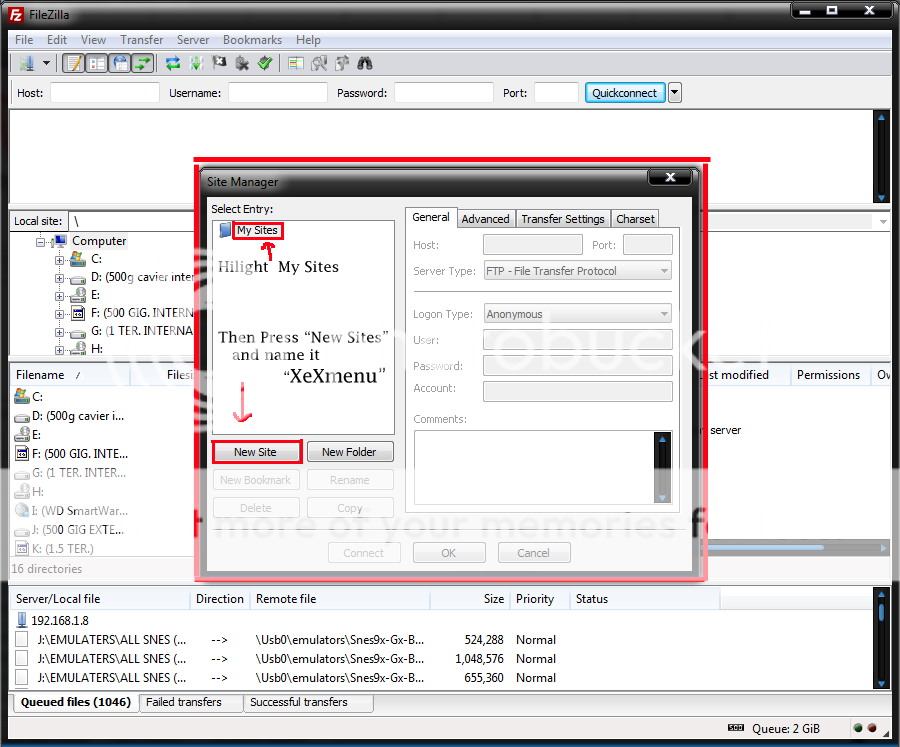Expand the D: (500g cavier) tree node
The width and height of the screenshot is (900, 747).
click(59, 278)
